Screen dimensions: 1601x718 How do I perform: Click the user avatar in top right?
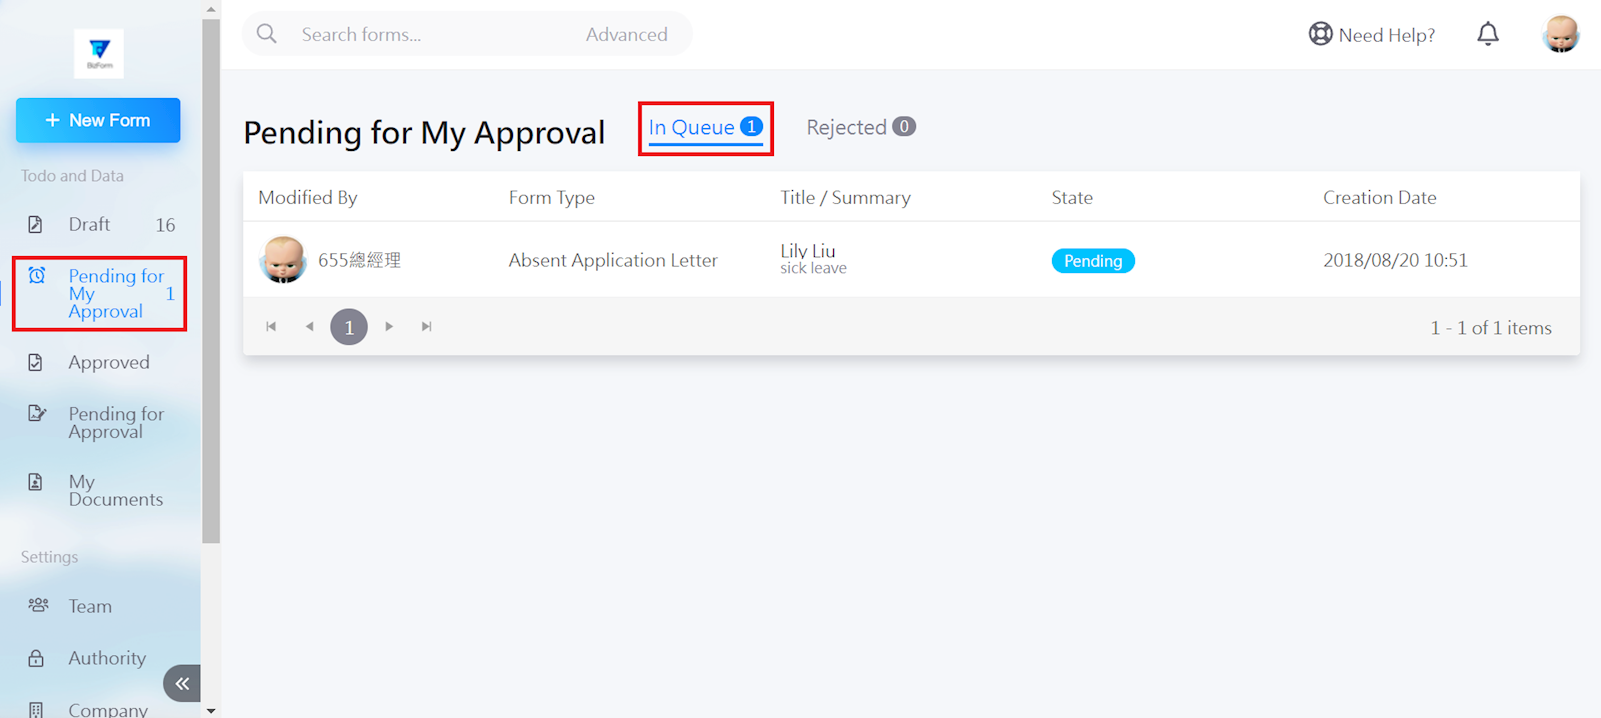point(1561,34)
